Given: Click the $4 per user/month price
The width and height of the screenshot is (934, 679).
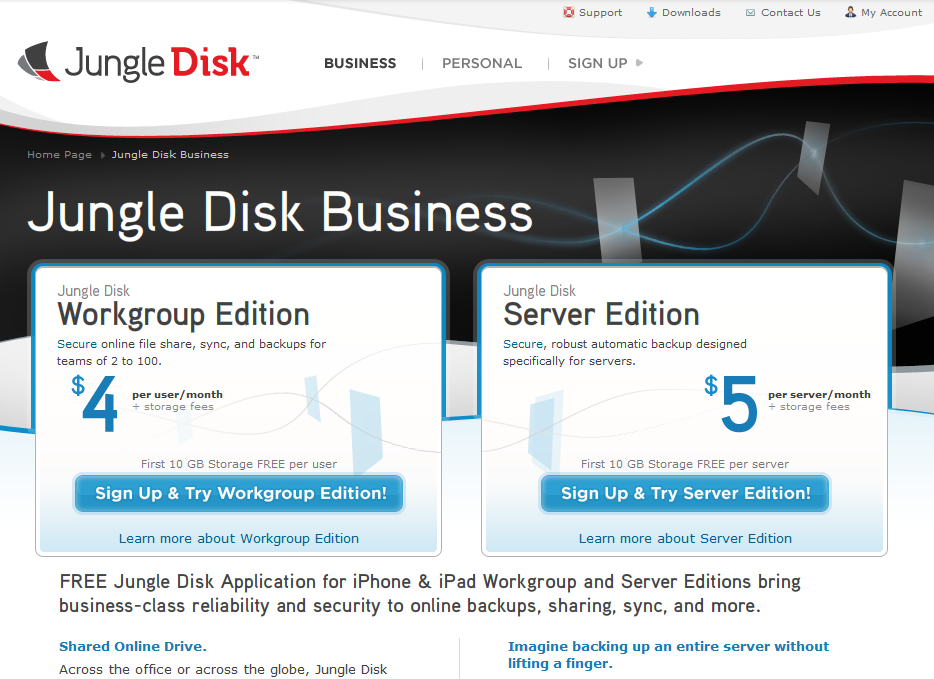Looking at the screenshot, I should pyautogui.click(x=147, y=403).
